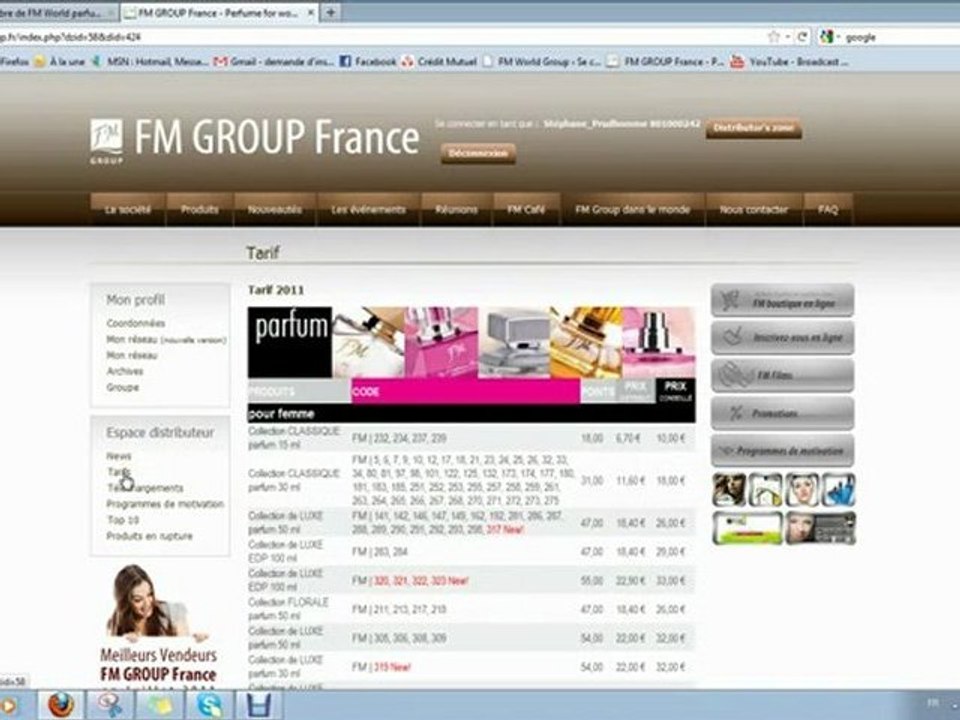Open the Gmail bookmark
The width and height of the screenshot is (960, 720).
point(274,61)
